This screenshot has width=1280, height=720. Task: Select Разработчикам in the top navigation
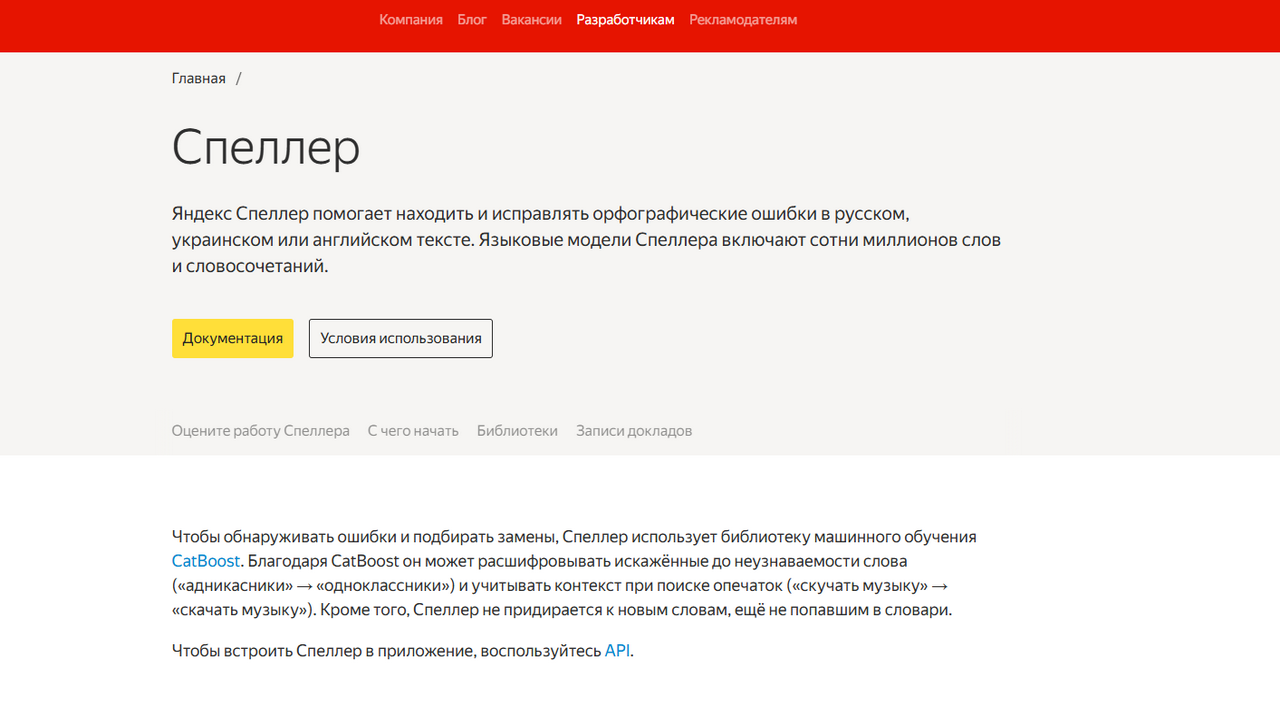(x=625, y=20)
